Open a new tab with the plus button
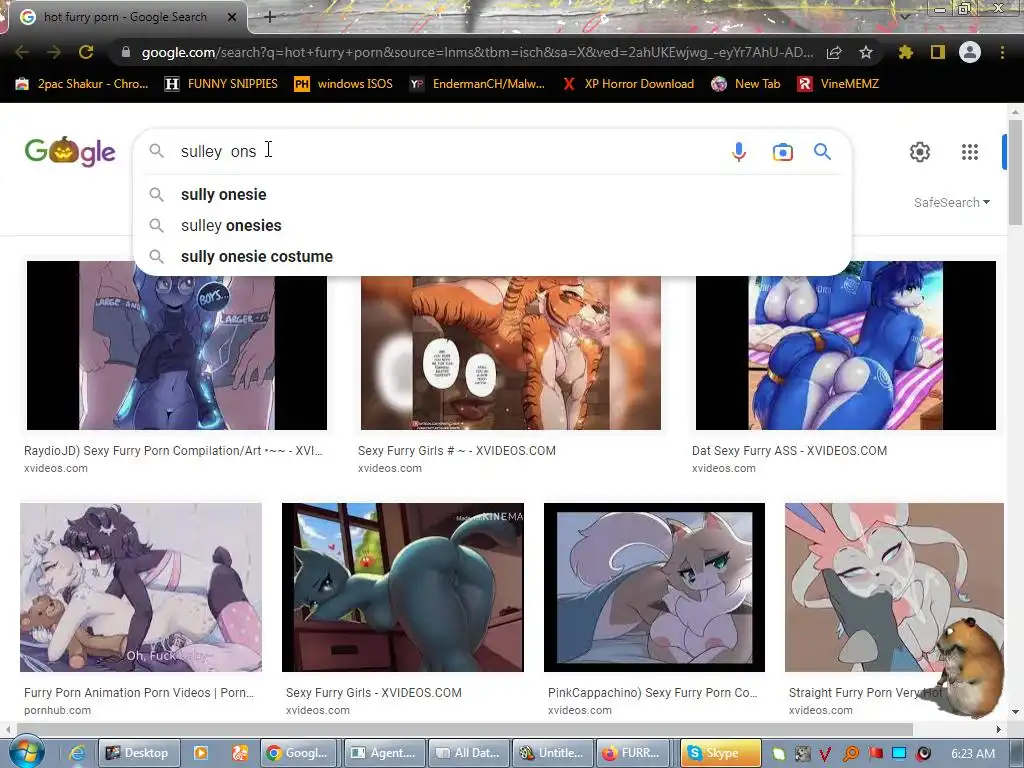1024x768 pixels. pos(270,17)
